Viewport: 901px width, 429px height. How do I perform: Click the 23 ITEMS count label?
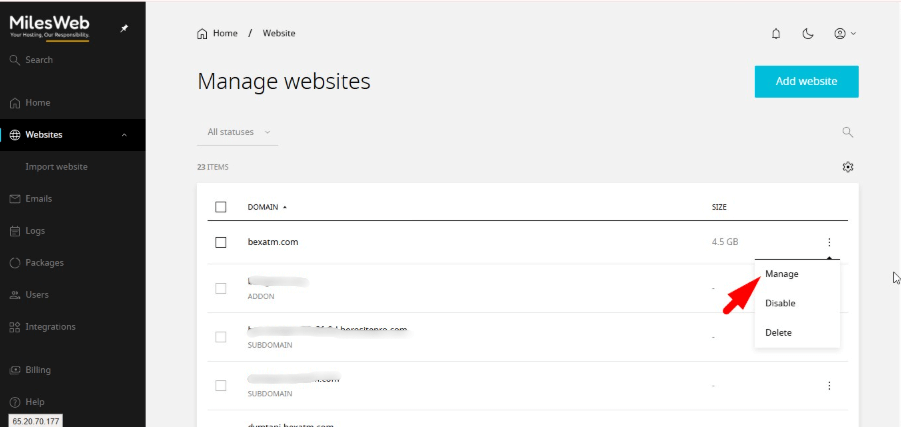coord(213,167)
